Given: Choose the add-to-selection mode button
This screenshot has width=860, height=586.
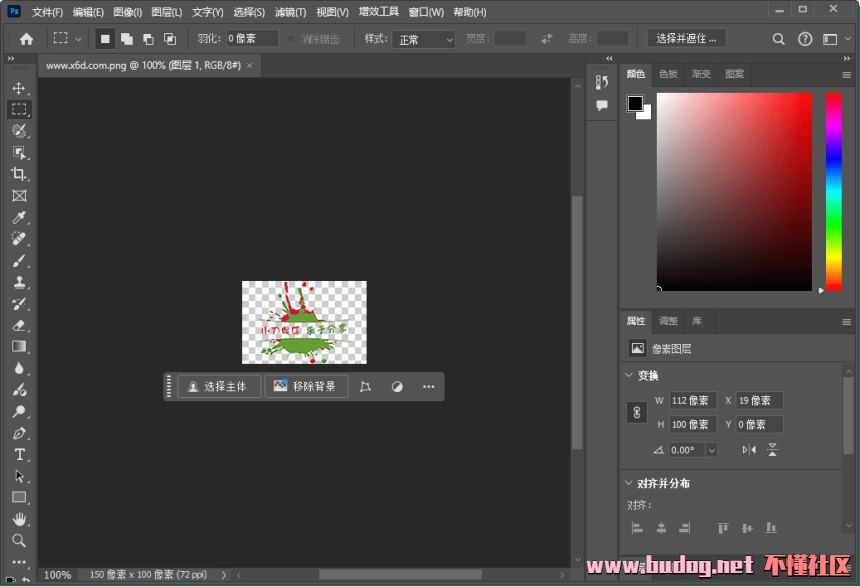Looking at the screenshot, I should [x=126, y=39].
